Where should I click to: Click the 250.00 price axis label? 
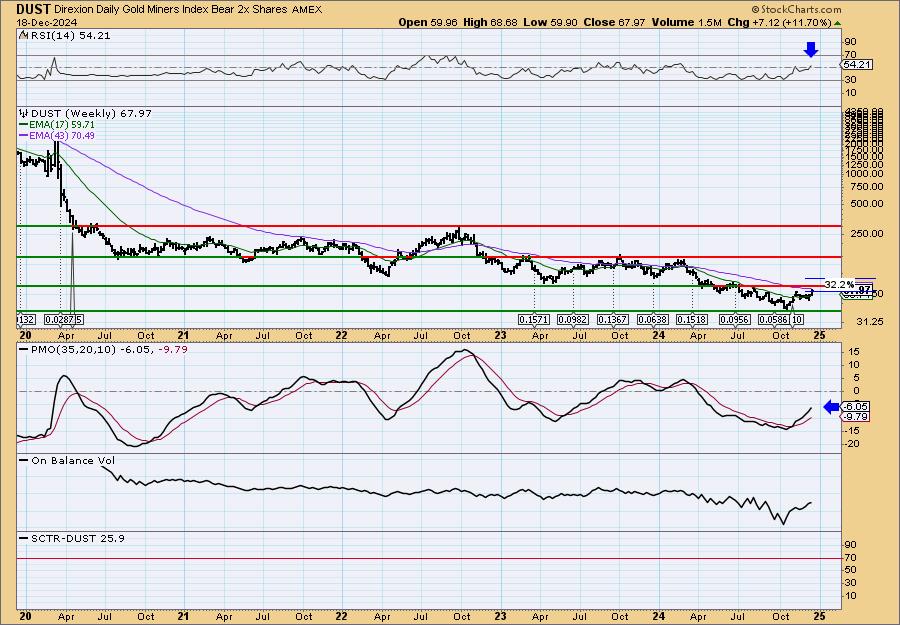(x=867, y=233)
